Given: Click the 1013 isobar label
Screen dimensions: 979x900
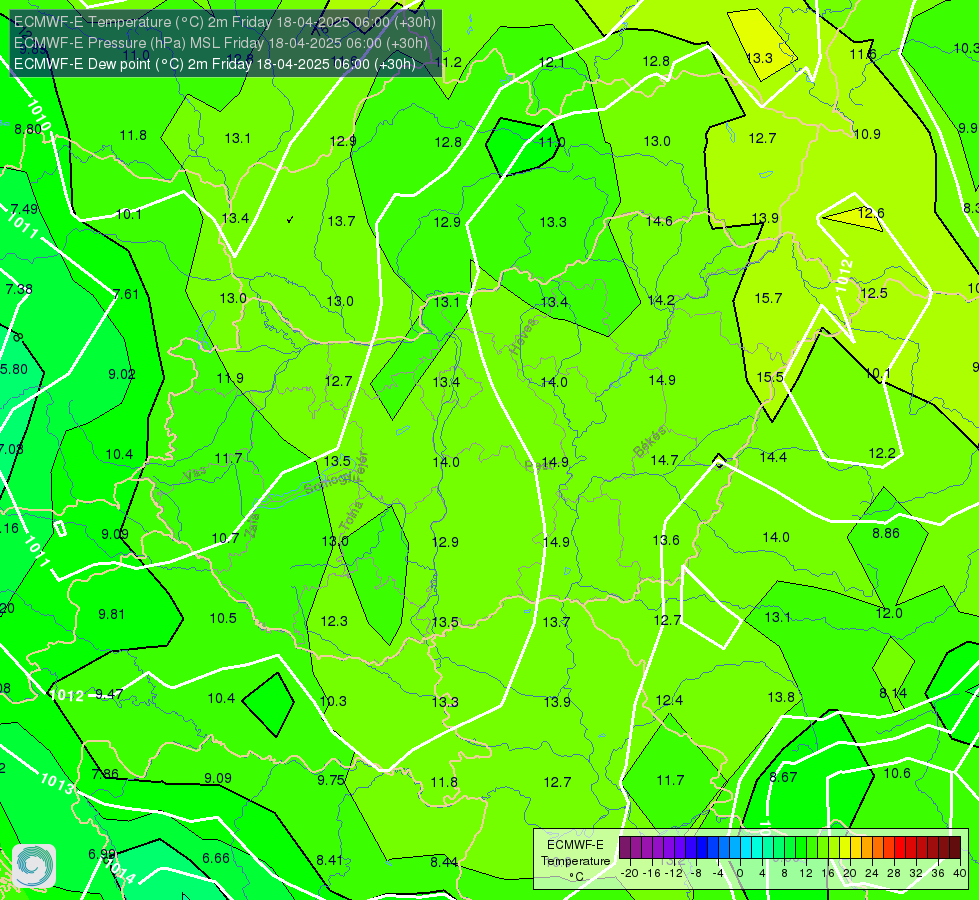Looking at the screenshot, I should [57, 782].
